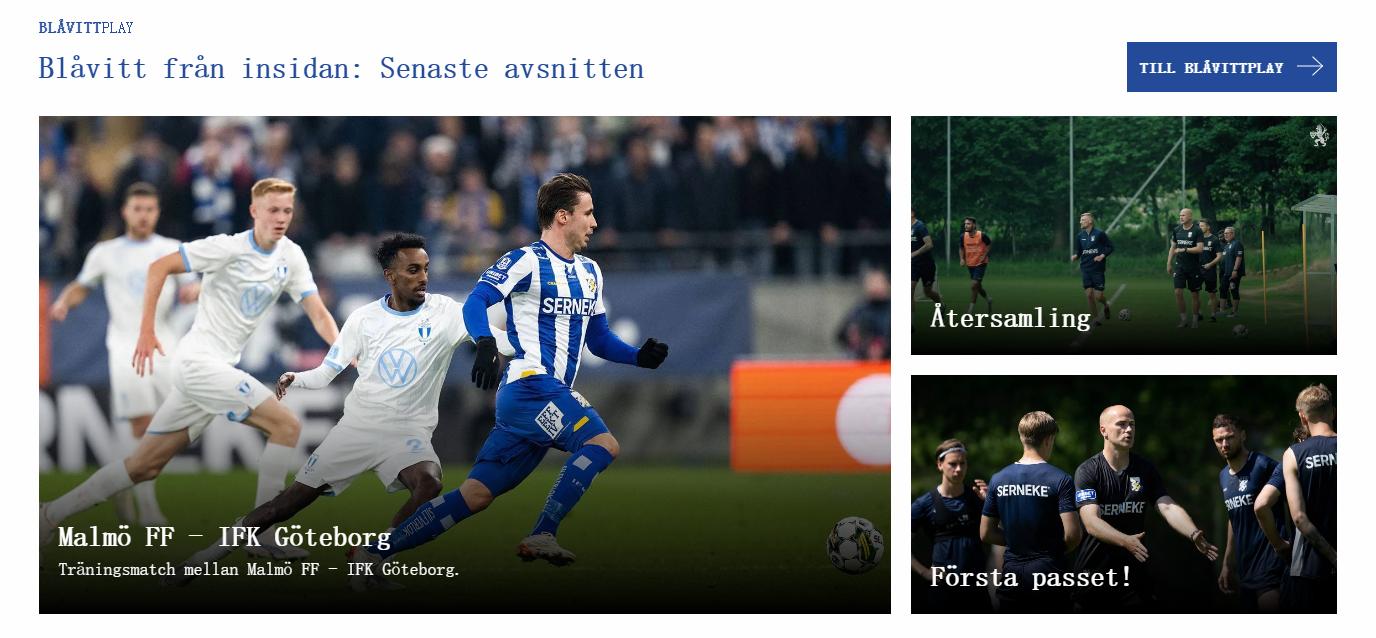This screenshot has height=638, width=1376.
Task: Click the arrow icon in the Blåvittplay button
Action: [1310, 67]
